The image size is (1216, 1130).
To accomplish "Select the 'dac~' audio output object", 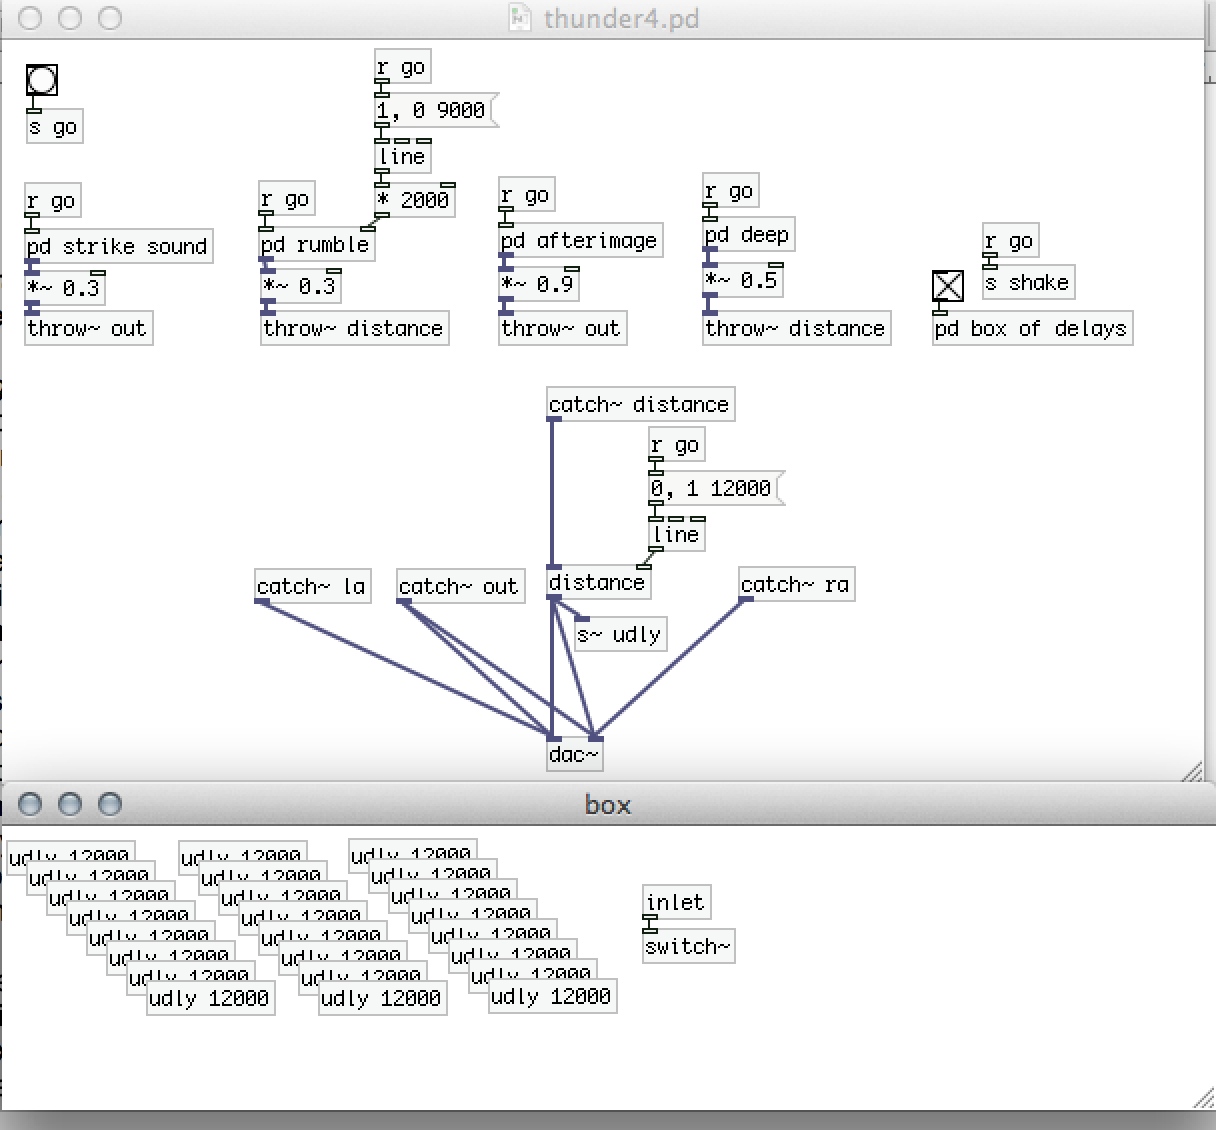I will pos(575,754).
